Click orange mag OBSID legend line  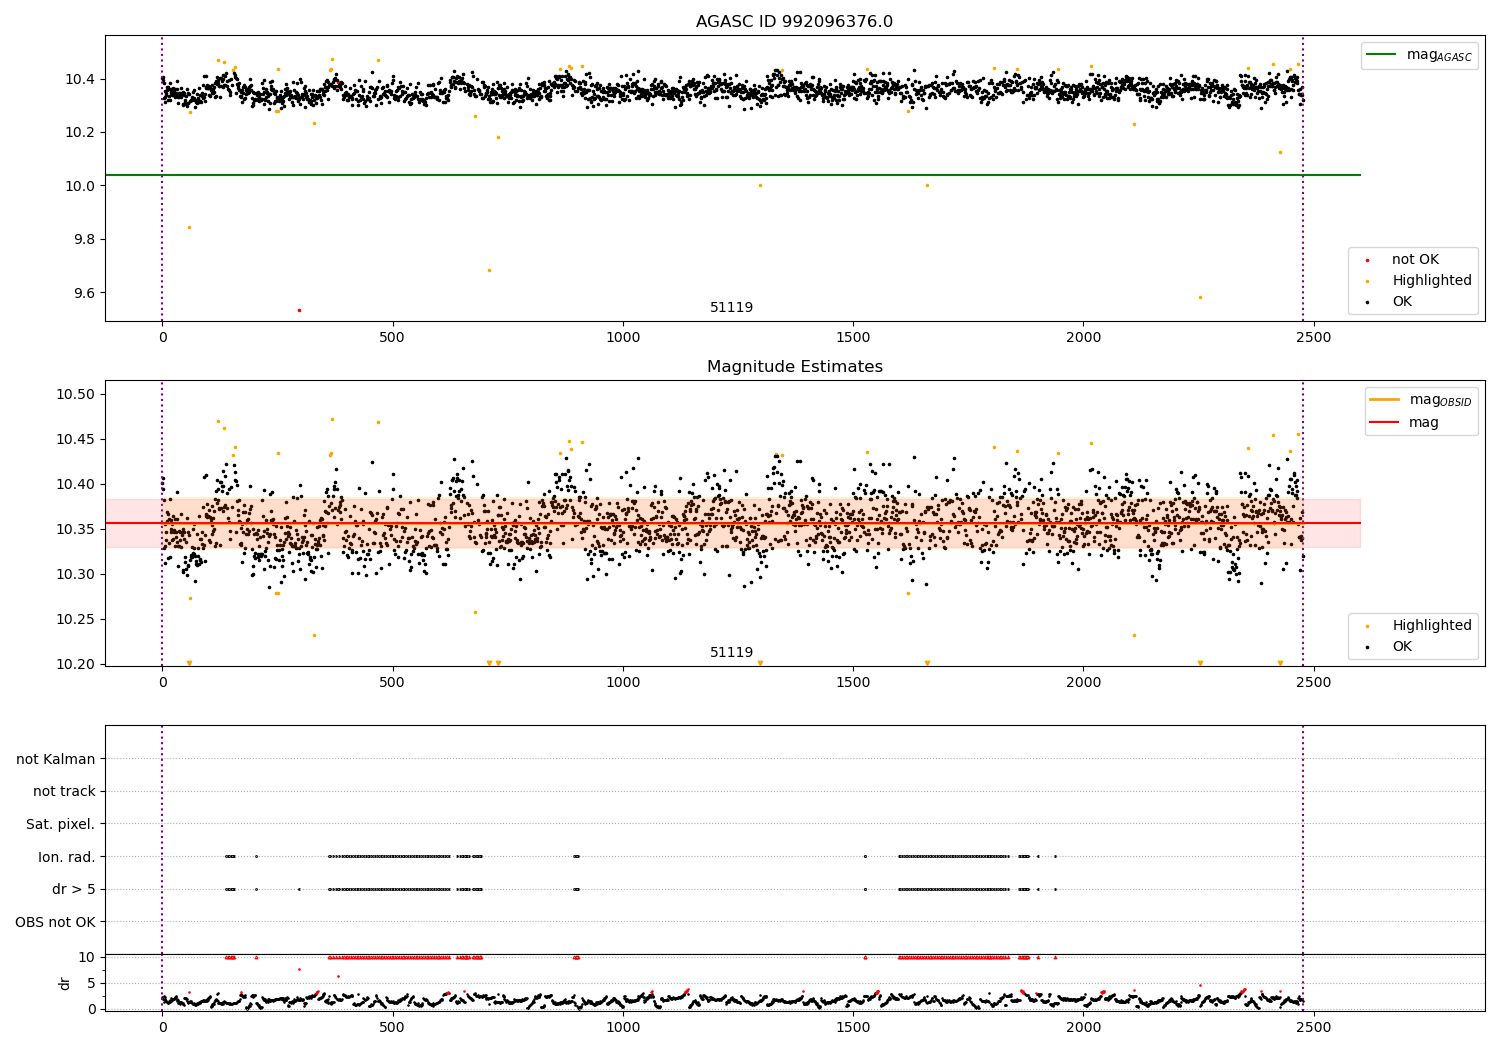point(1385,400)
